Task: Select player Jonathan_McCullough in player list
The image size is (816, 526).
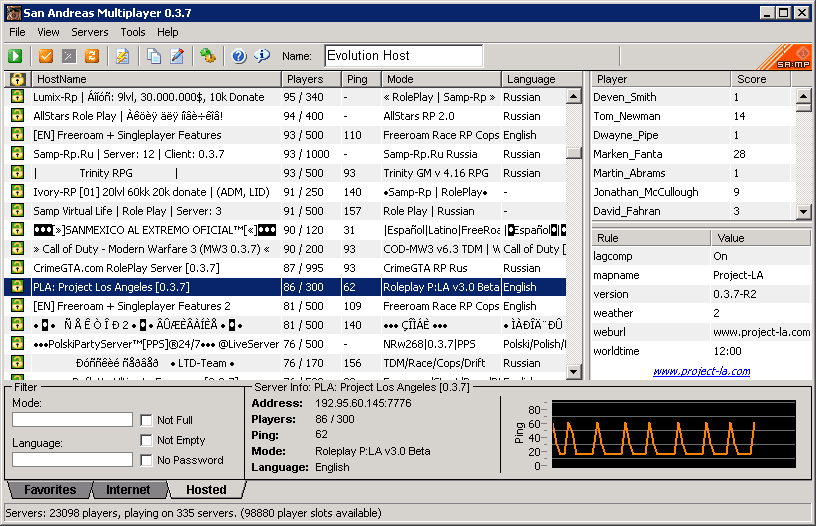Action: pos(694,192)
